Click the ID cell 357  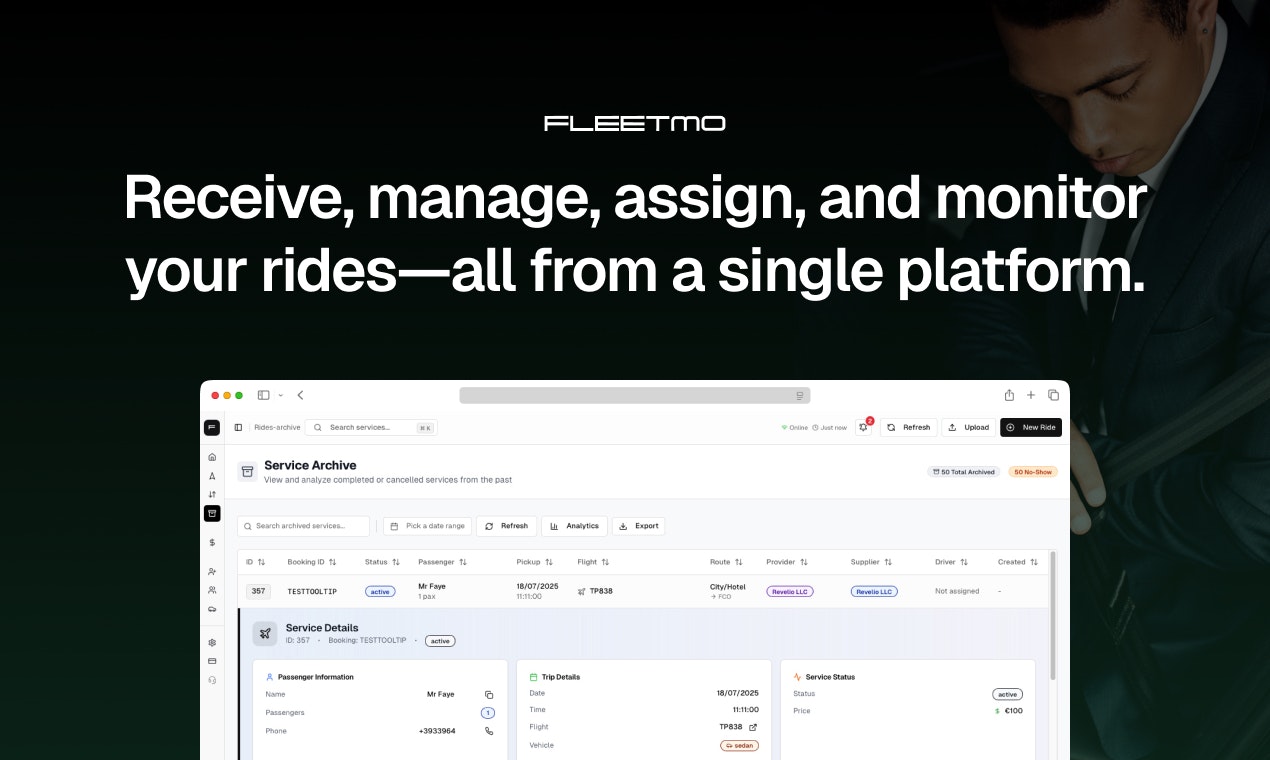pos(258,591)
